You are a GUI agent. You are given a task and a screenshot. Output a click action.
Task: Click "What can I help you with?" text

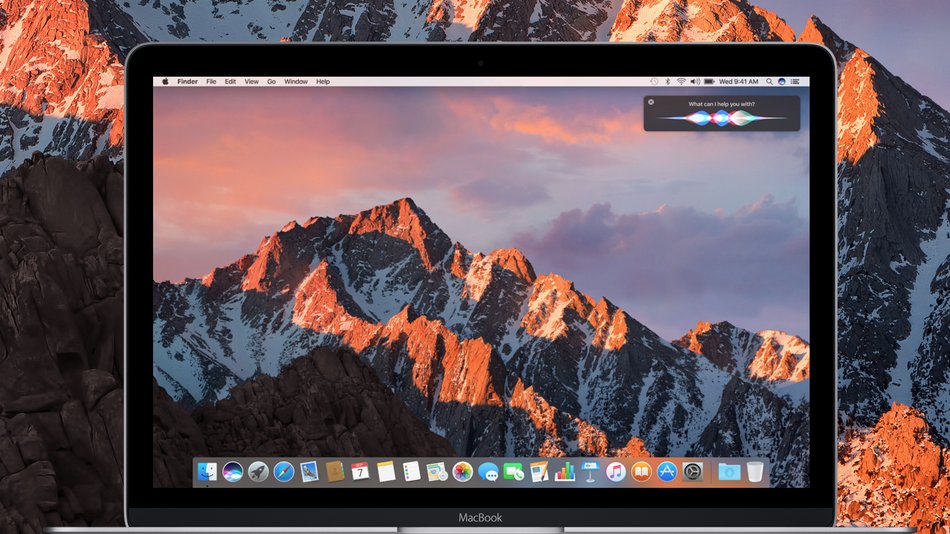(722, 104)
